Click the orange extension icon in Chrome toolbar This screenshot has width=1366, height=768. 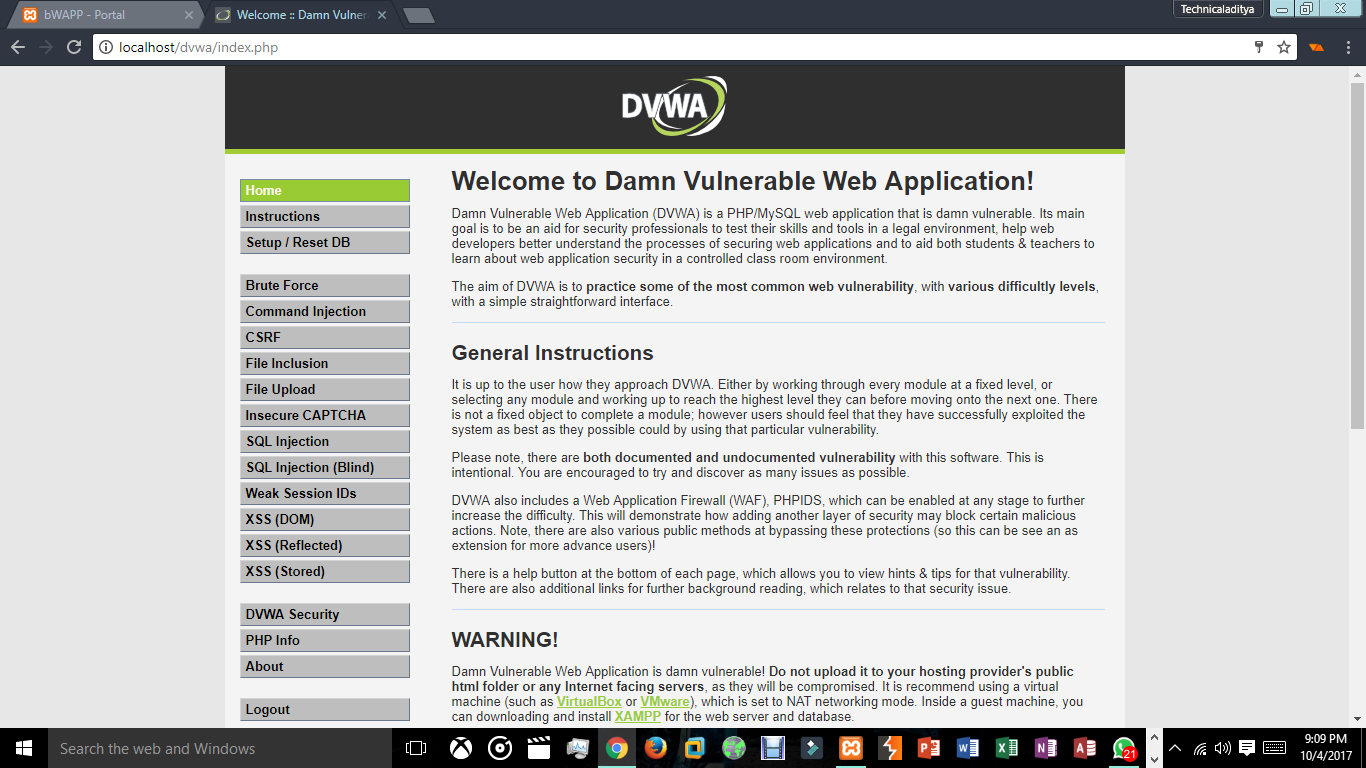pos(1317,47)
